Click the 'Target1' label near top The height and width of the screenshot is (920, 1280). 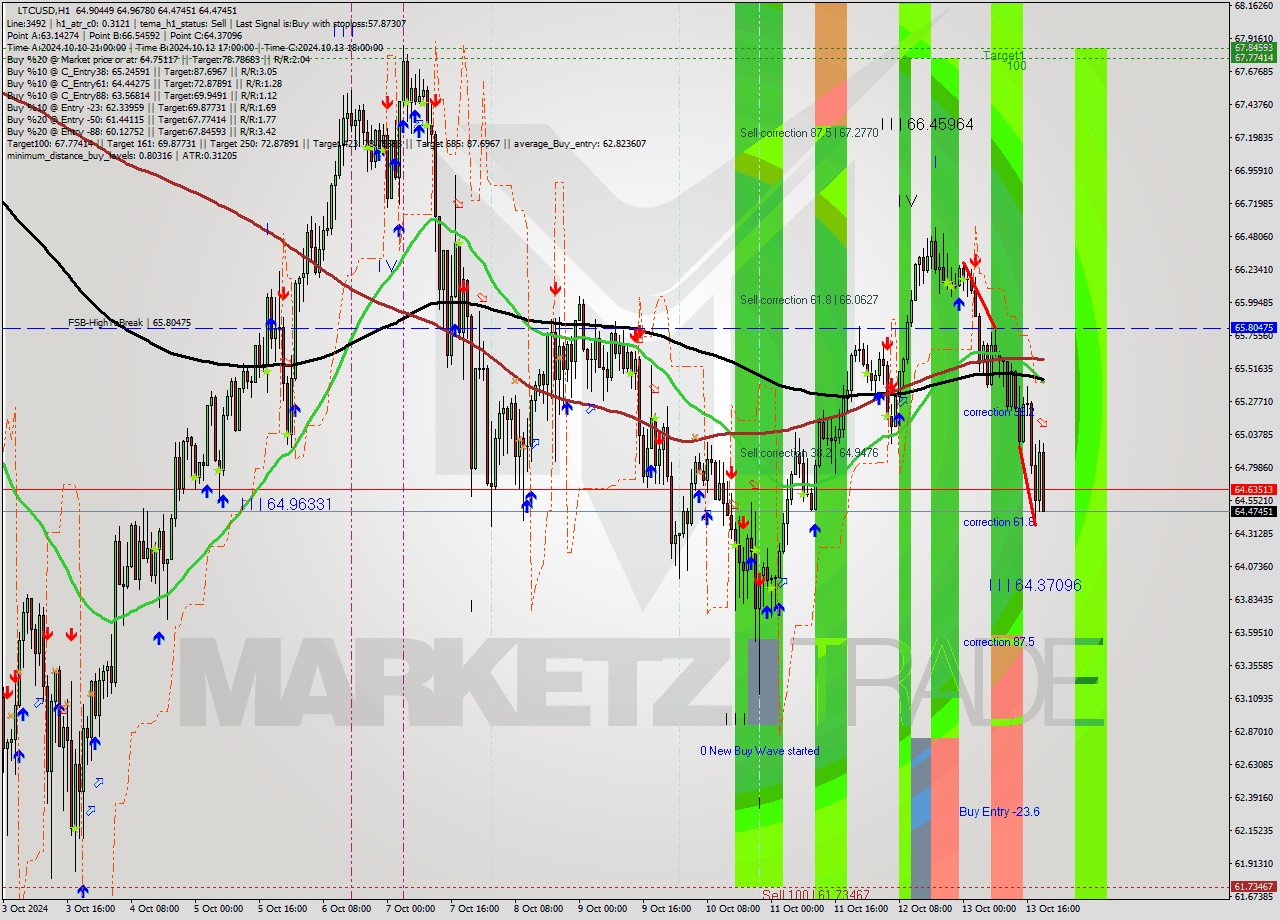tap(1004, 56)
